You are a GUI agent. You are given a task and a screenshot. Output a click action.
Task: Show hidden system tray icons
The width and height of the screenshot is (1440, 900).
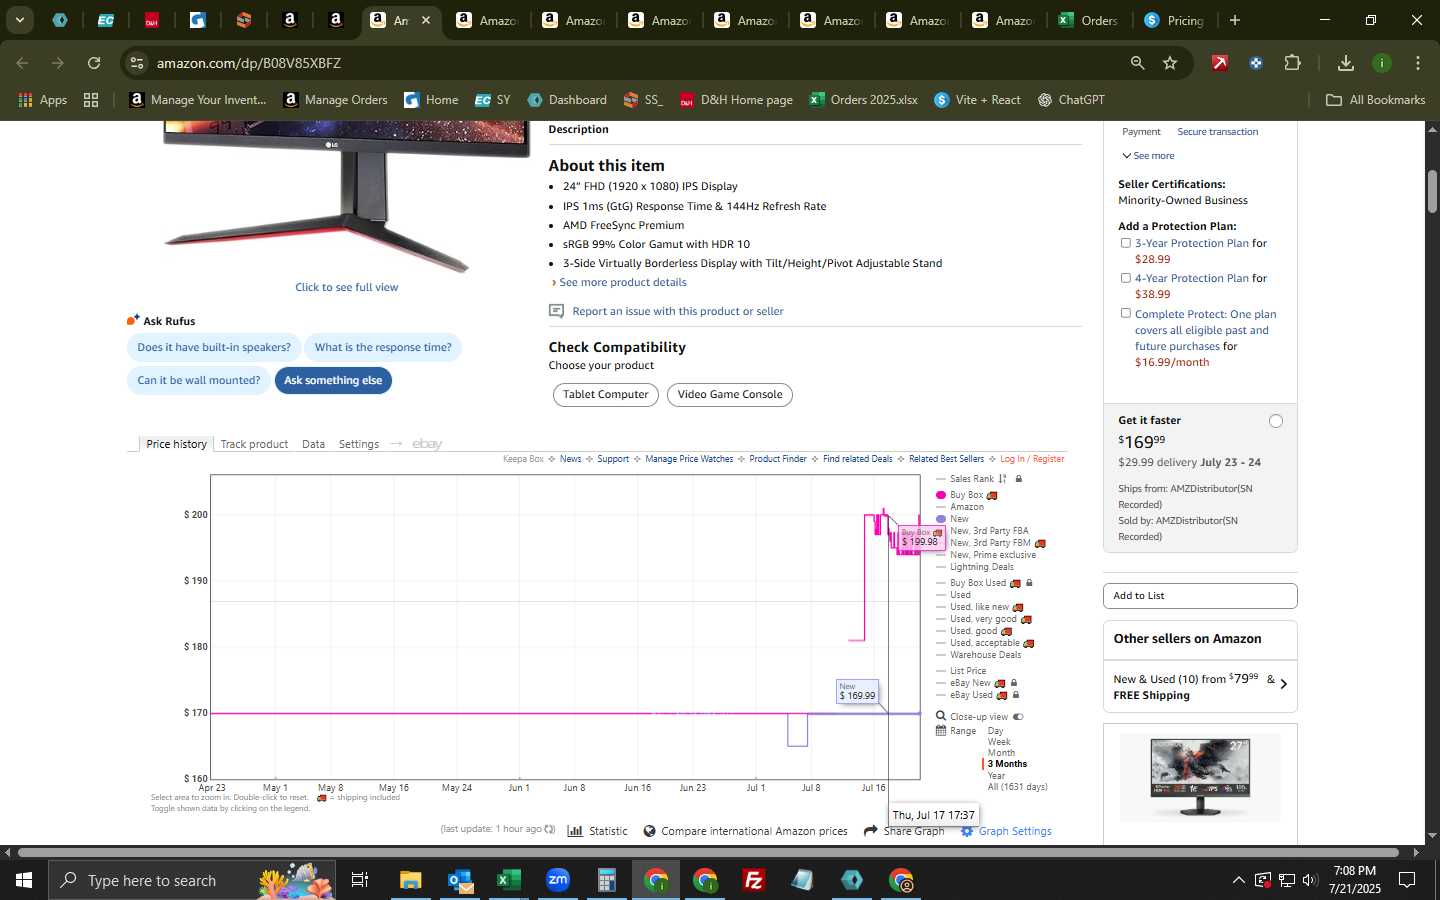click(x=1238, y=880)
